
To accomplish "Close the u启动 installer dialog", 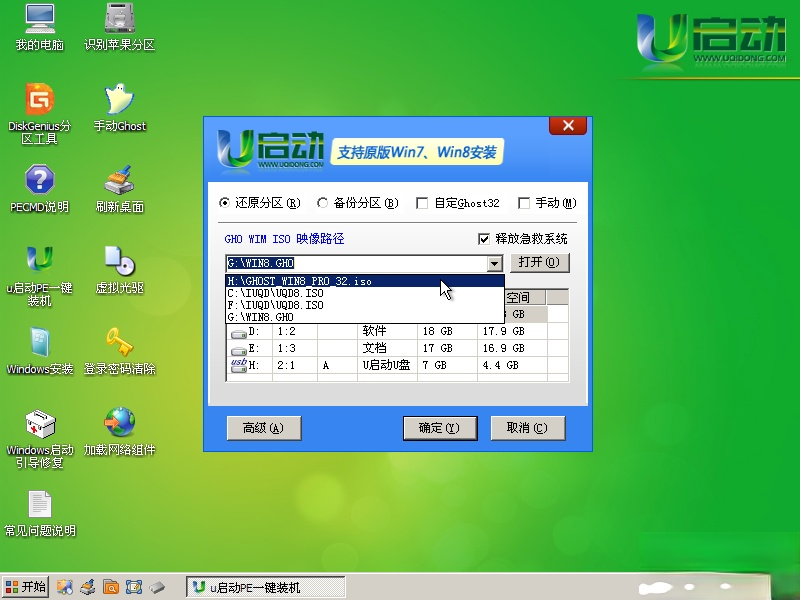I will 568,126.
